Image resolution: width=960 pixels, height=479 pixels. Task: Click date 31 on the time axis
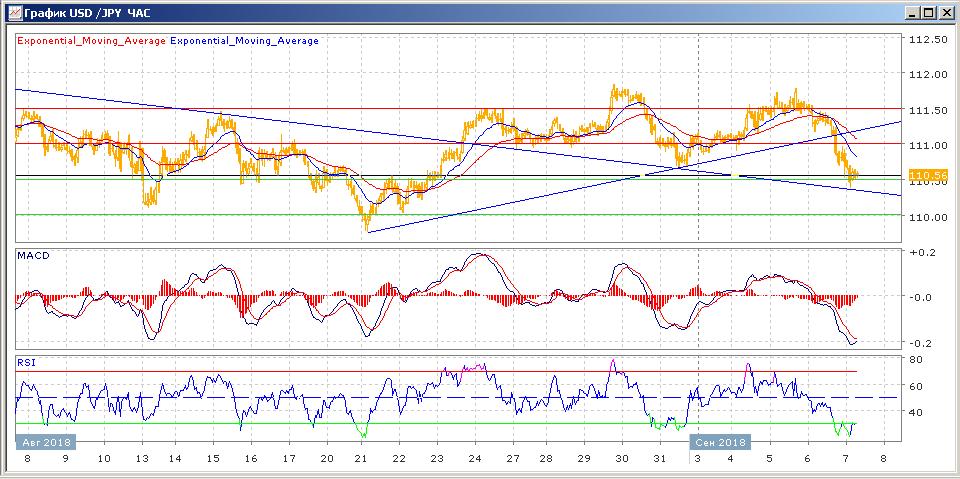[659, 458]
